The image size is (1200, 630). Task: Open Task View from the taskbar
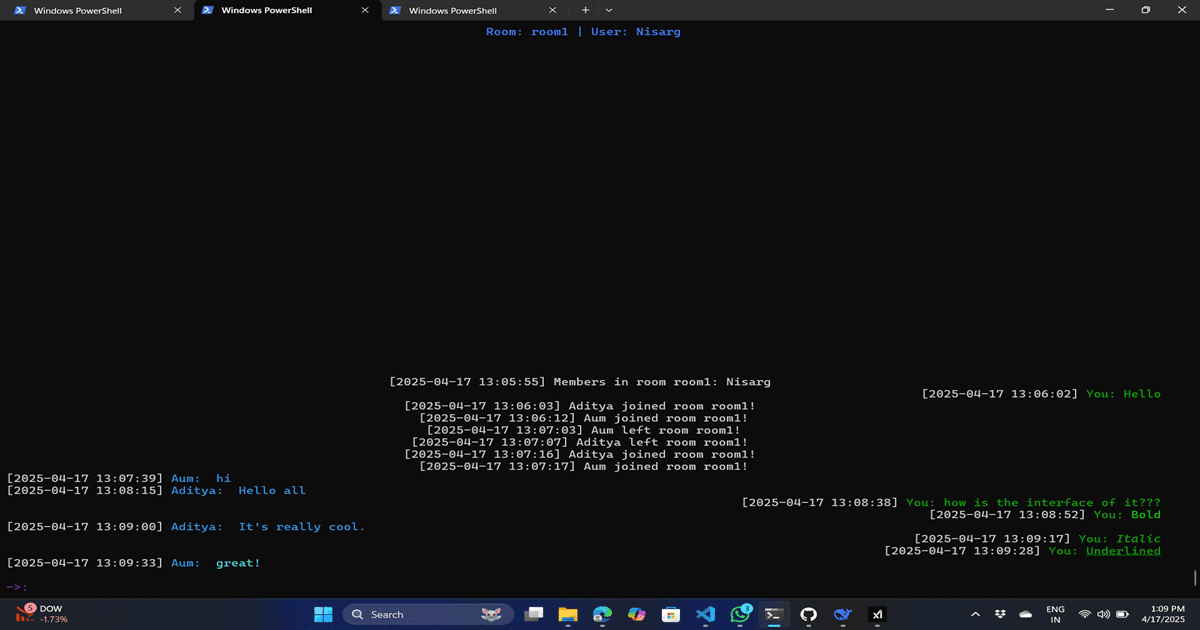pos(535,614)
